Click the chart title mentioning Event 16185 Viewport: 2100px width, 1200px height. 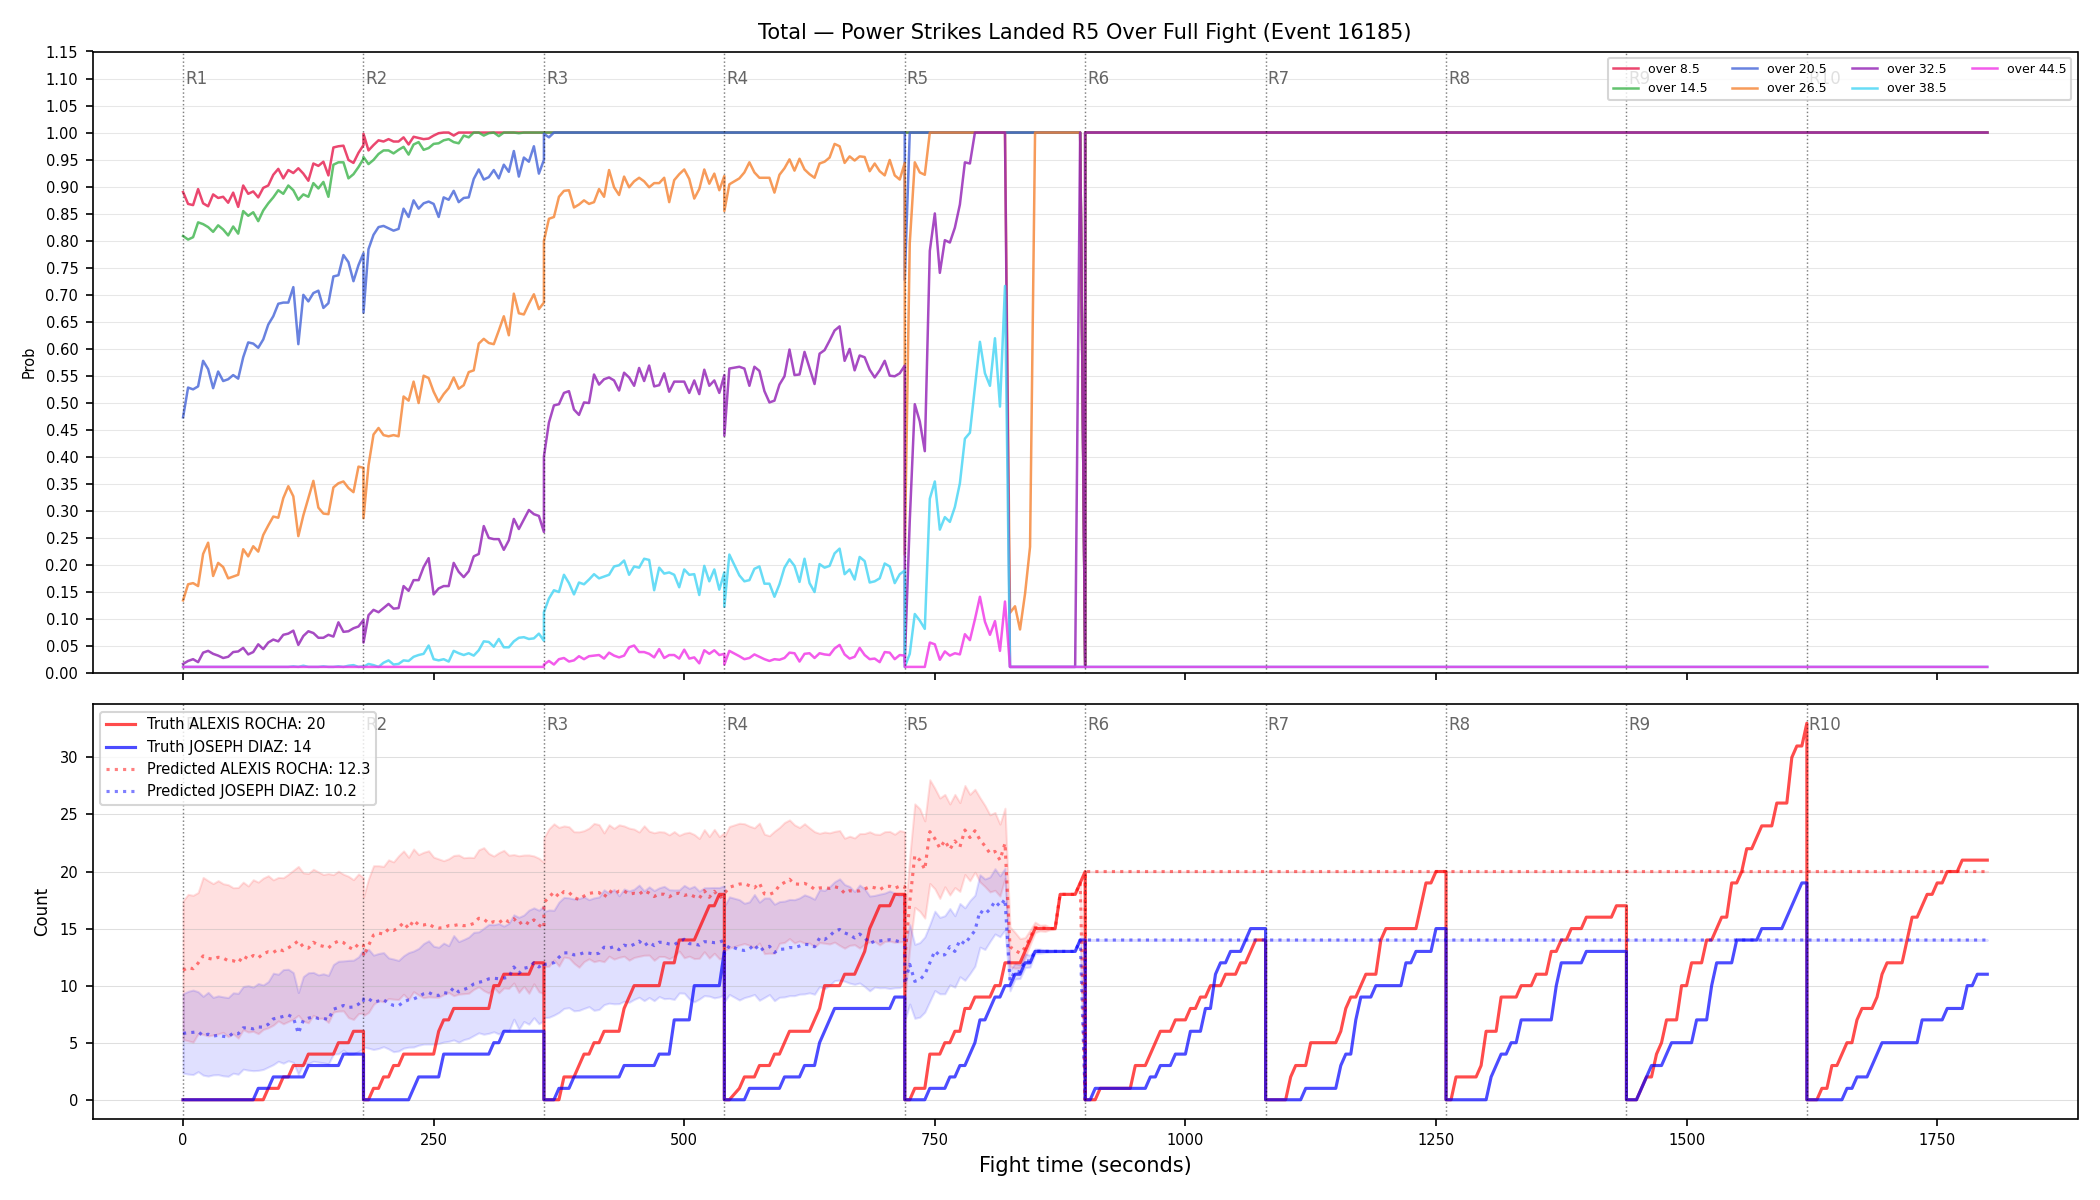click(1084, 32)
